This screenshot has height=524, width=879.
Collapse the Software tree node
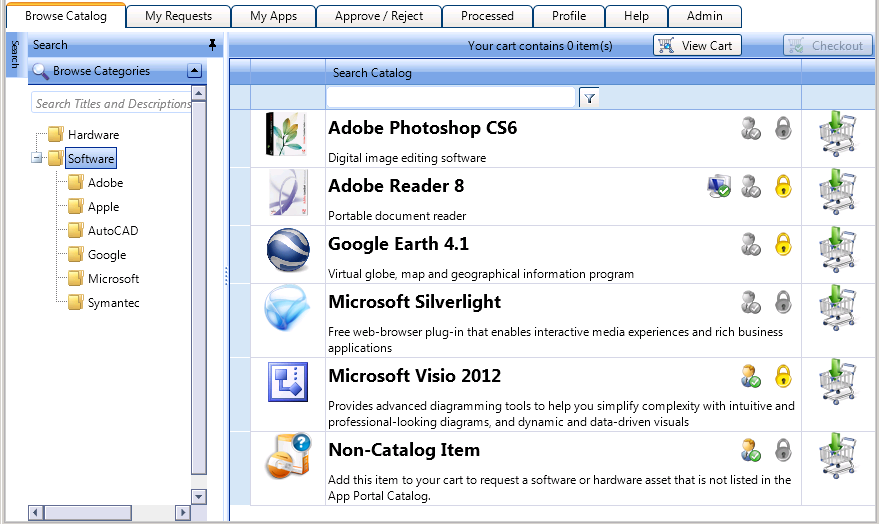pos(36,158)
